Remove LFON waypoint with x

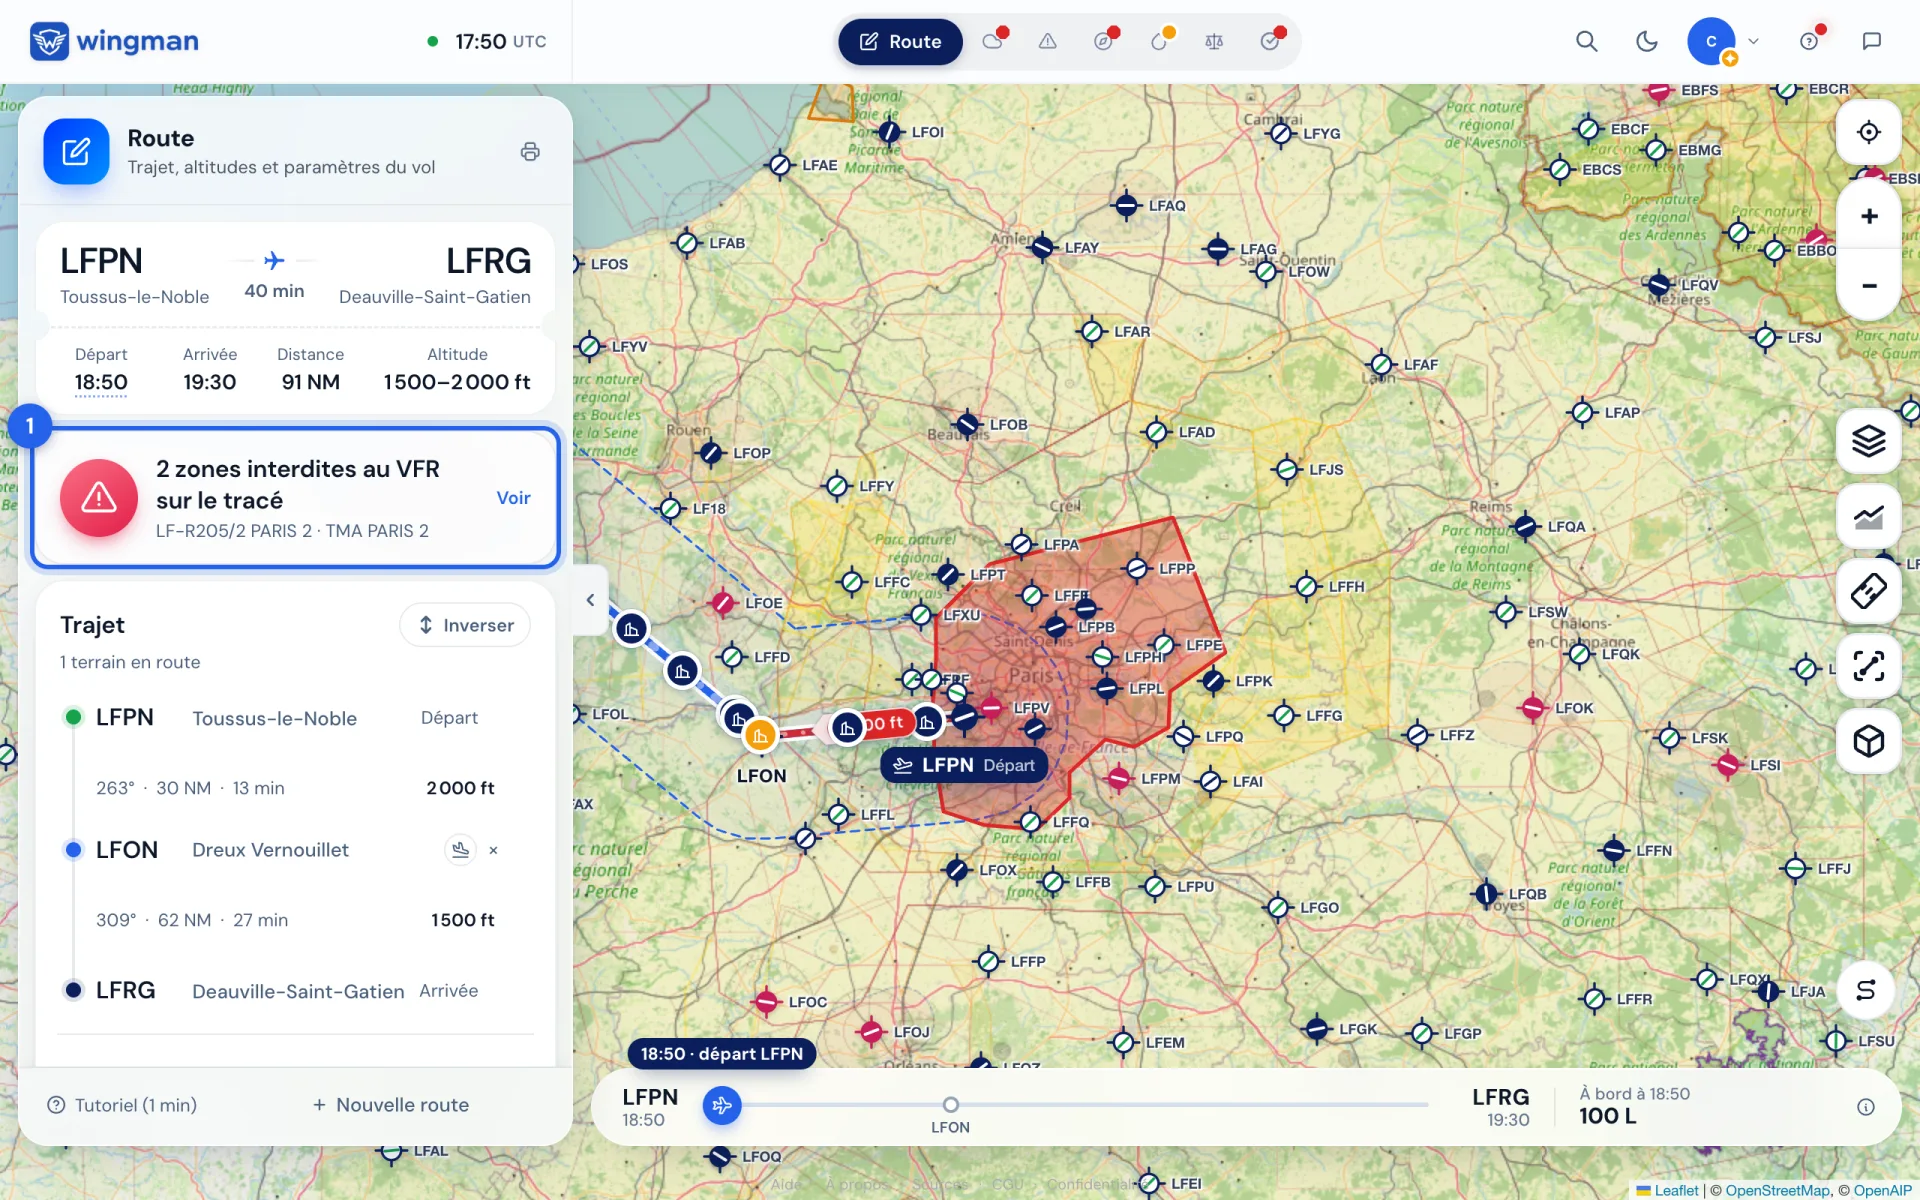coord(493,850)
